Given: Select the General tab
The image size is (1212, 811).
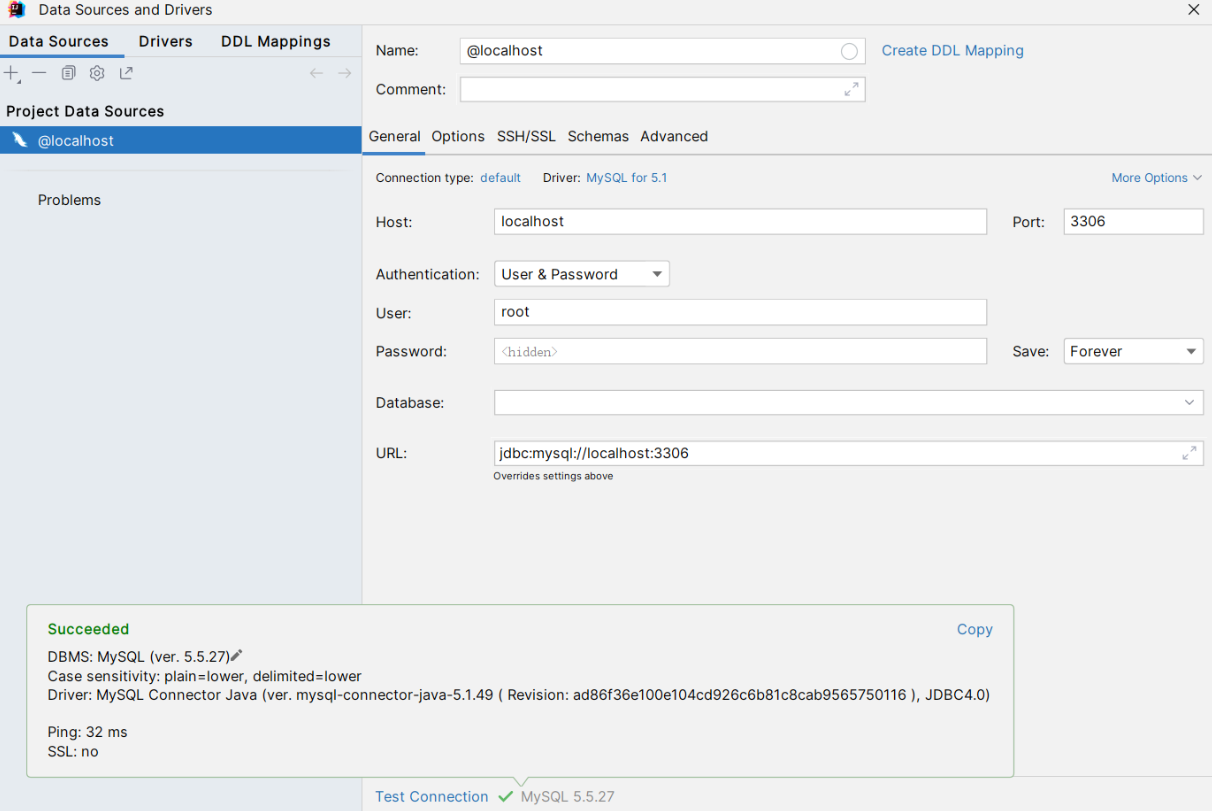Looking at the screenshot, I should click(395, 136).
